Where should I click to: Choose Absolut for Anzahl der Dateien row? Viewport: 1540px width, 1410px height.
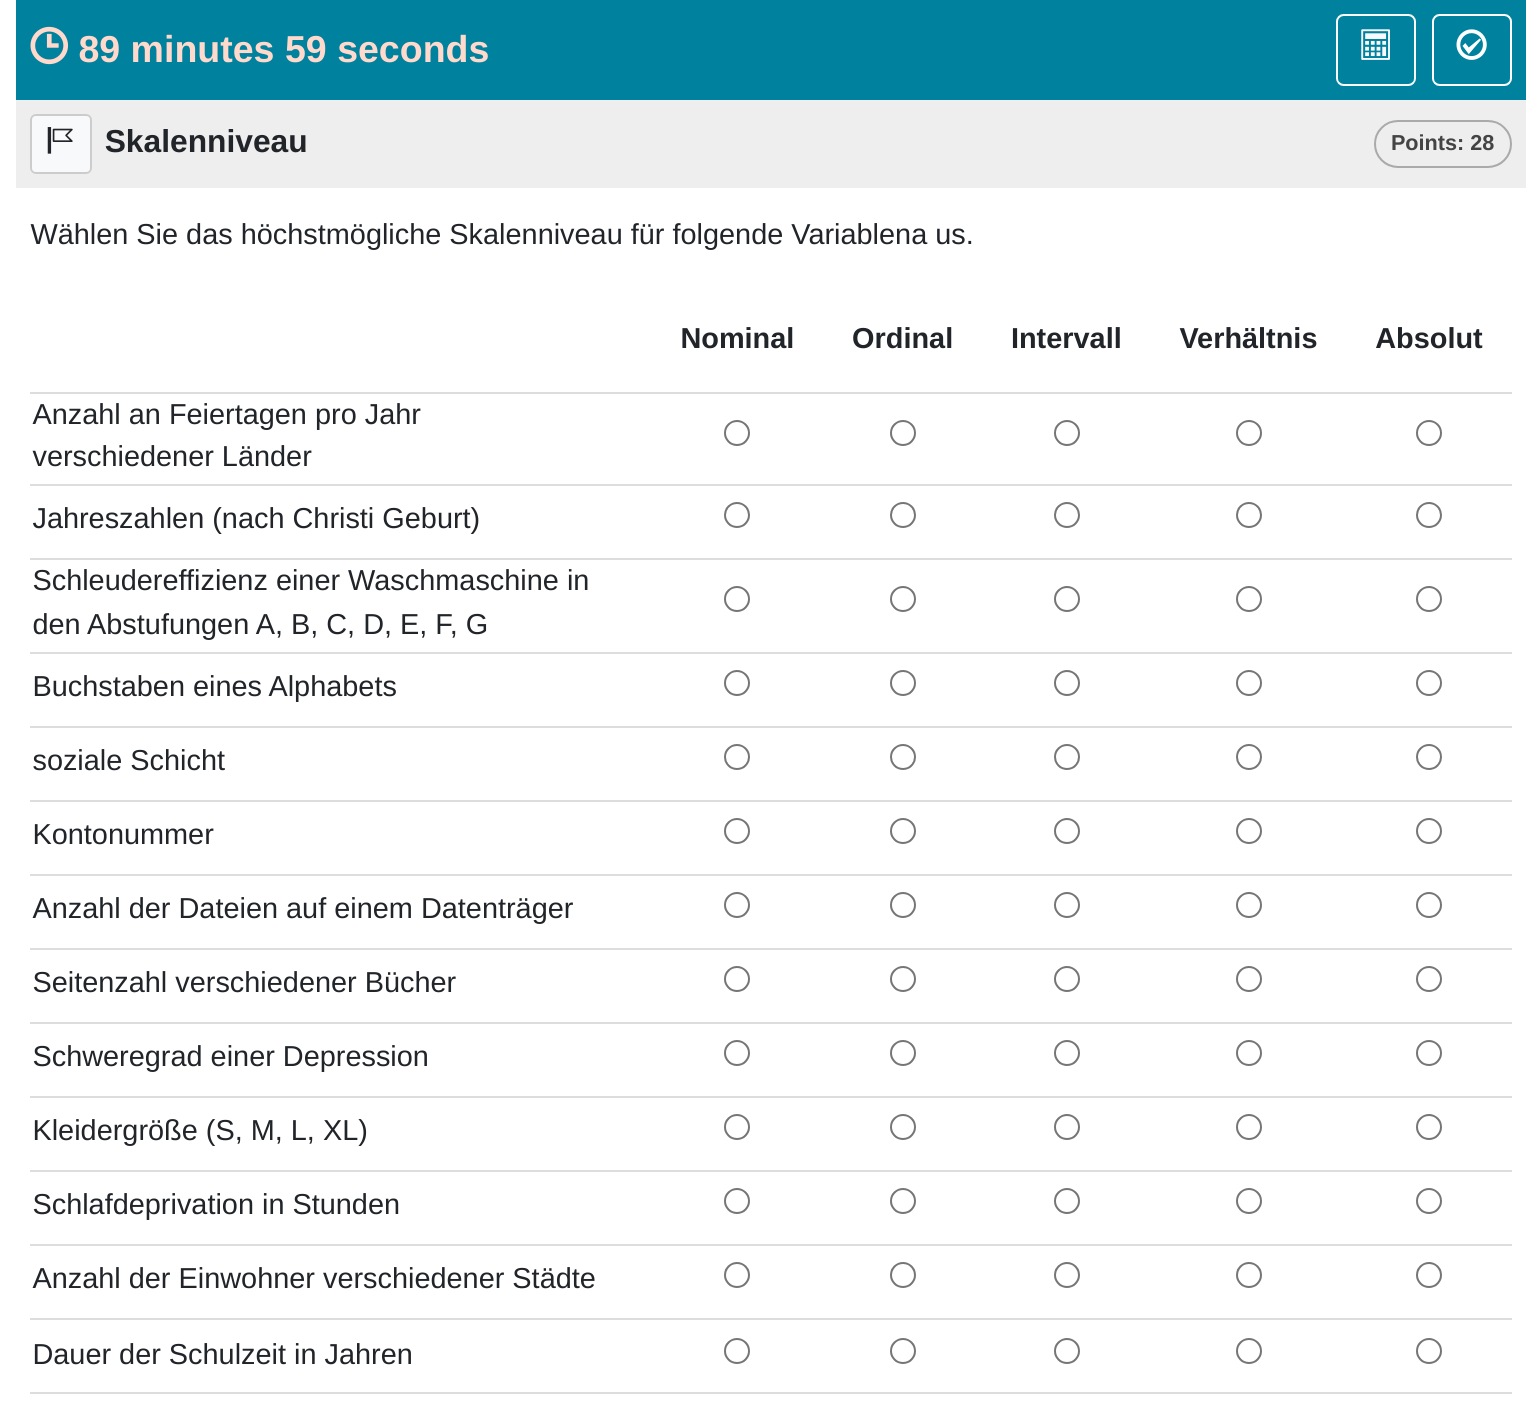[1428, 905]
